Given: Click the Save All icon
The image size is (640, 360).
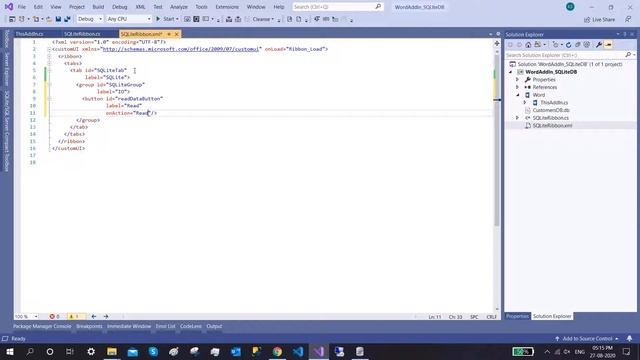Looking at the screenshot, I should pyautogui.click(x=67, y=19).
